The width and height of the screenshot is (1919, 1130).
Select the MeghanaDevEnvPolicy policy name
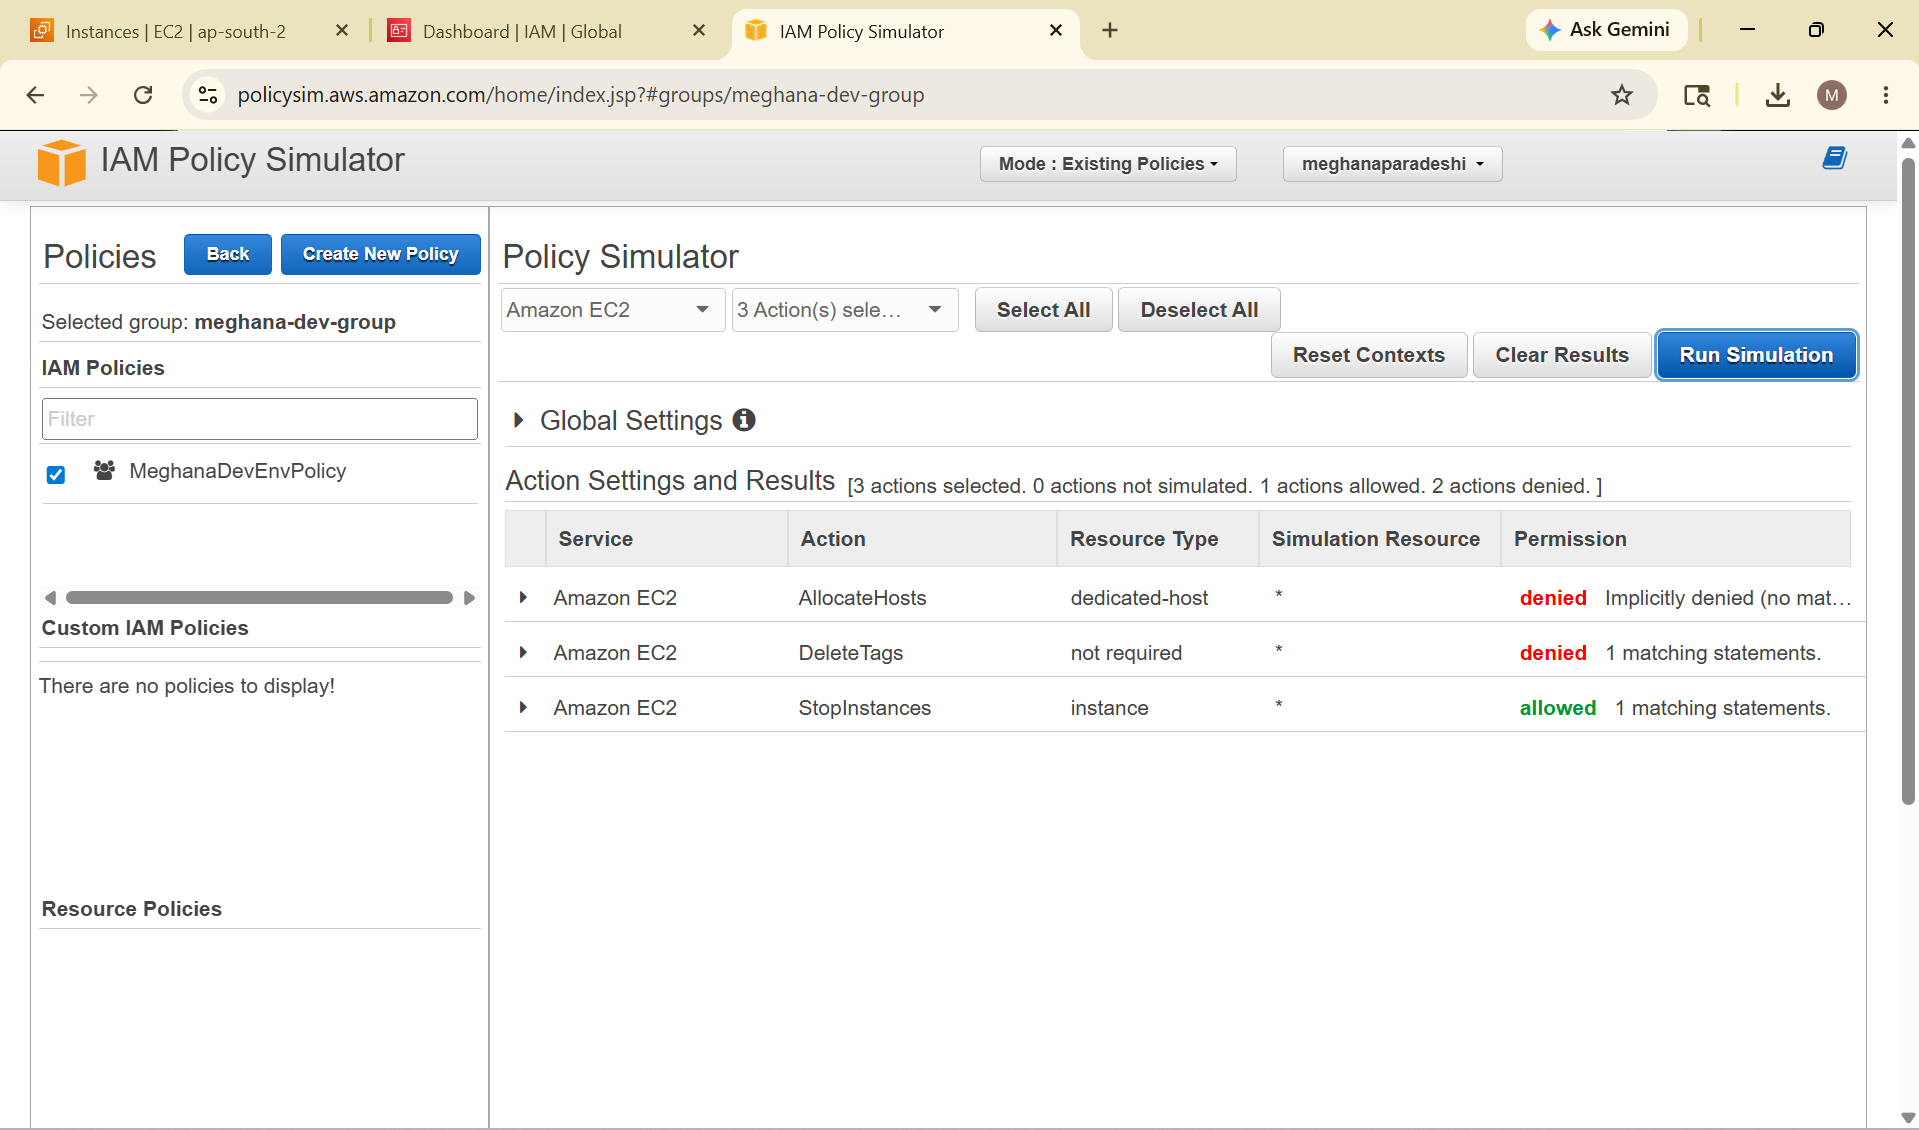(238, 471)
